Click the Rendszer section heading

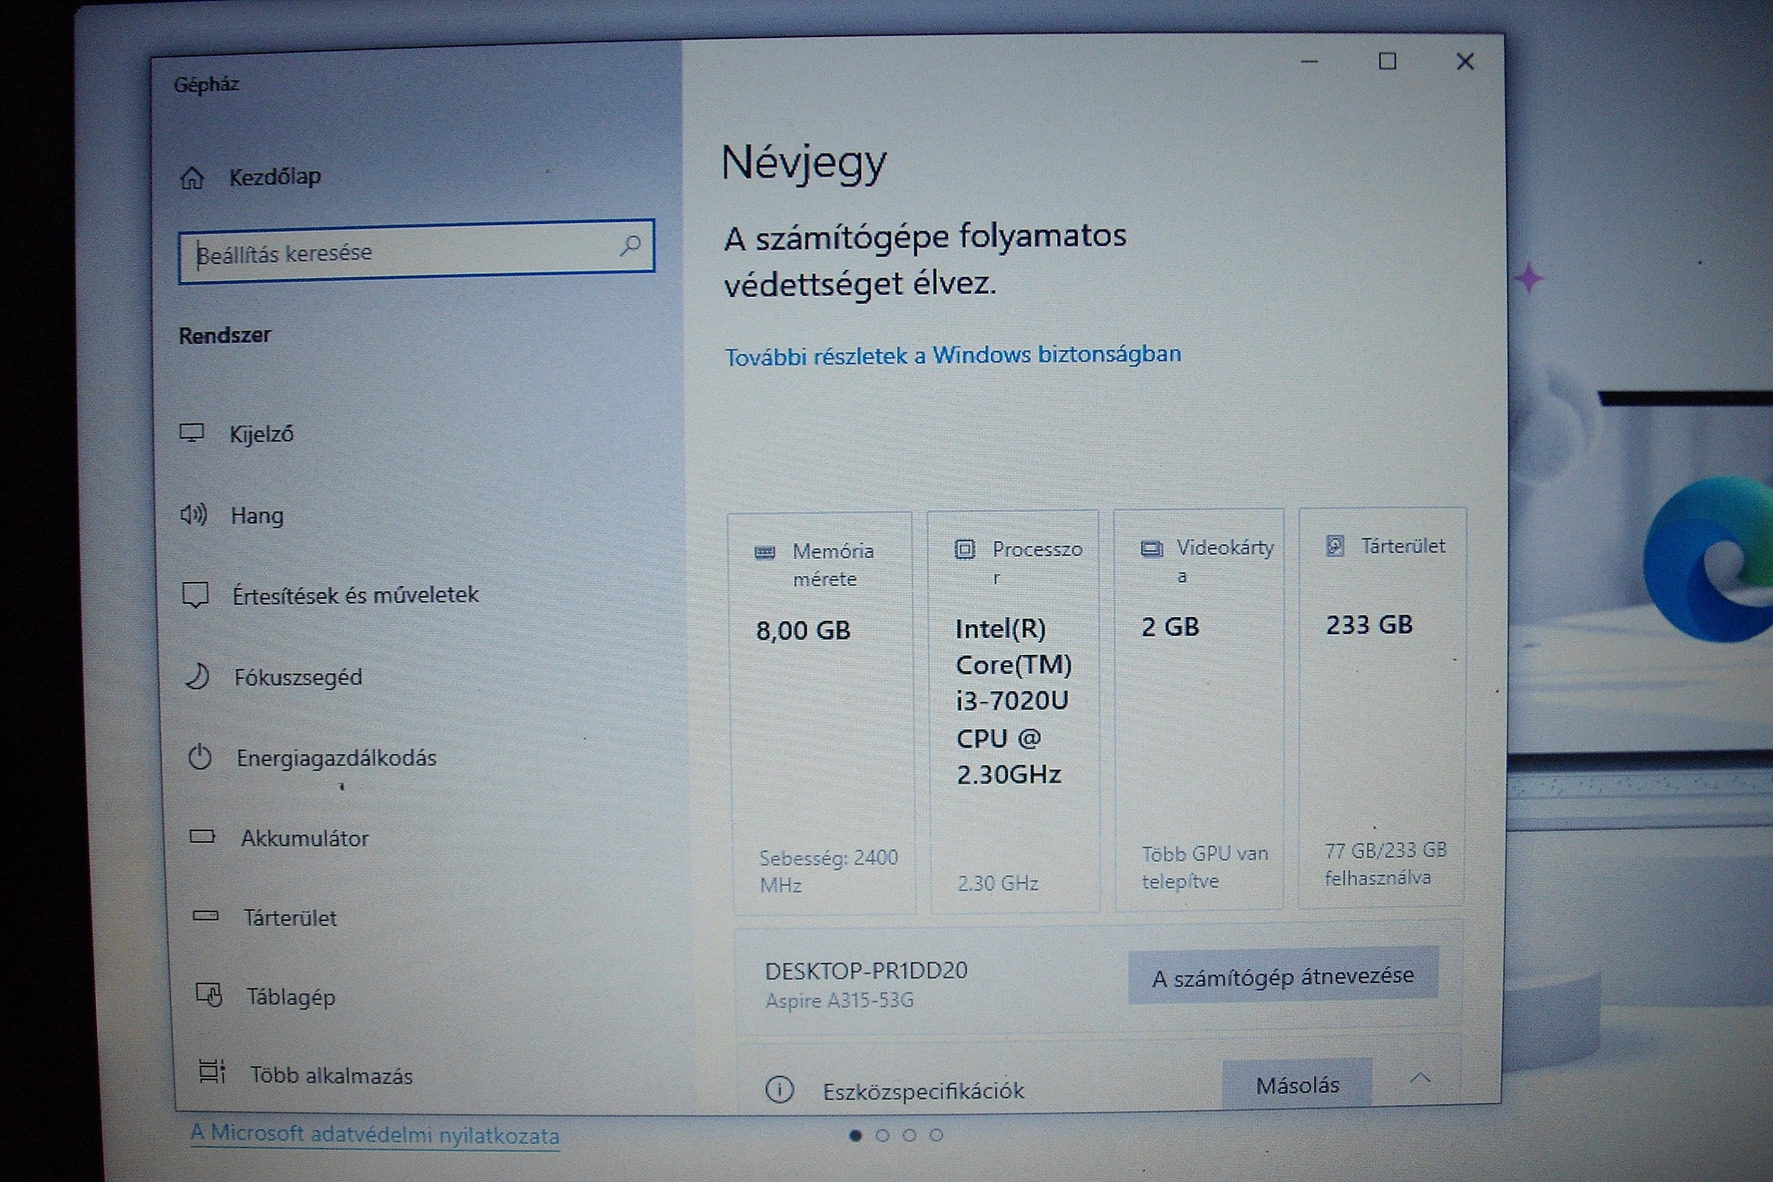tap(225, 335)
